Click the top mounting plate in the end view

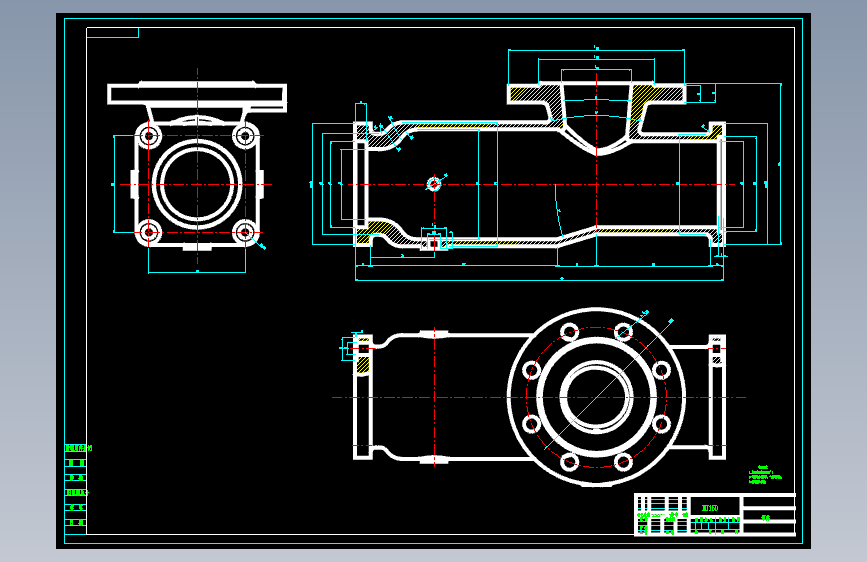click(x=197, y=94)
